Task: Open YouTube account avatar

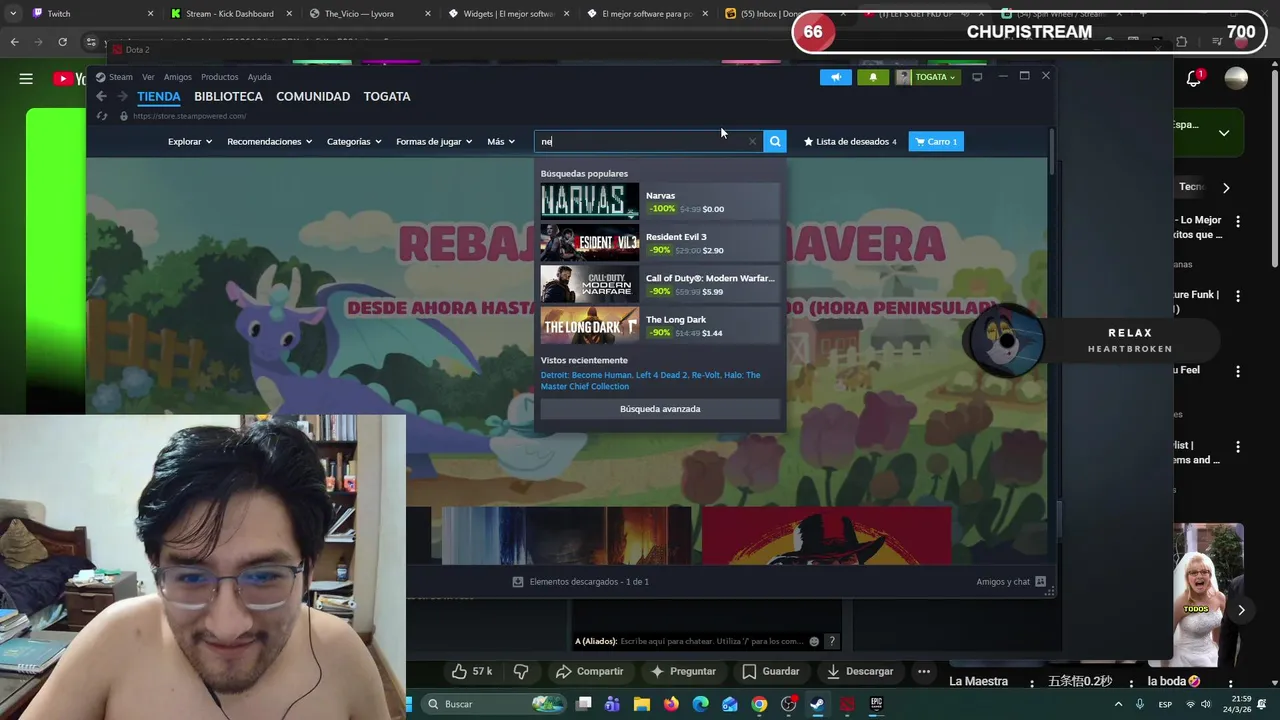Action: [1236, 79]
